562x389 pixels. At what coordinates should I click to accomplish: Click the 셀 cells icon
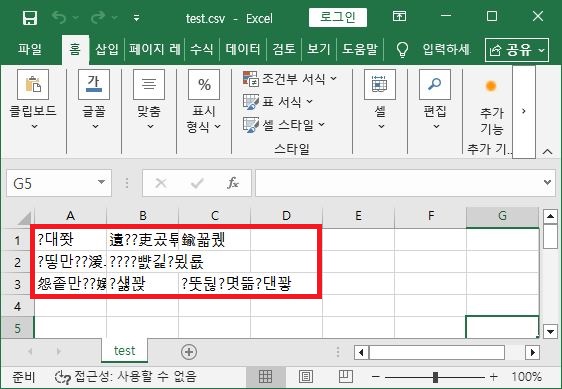380,85
